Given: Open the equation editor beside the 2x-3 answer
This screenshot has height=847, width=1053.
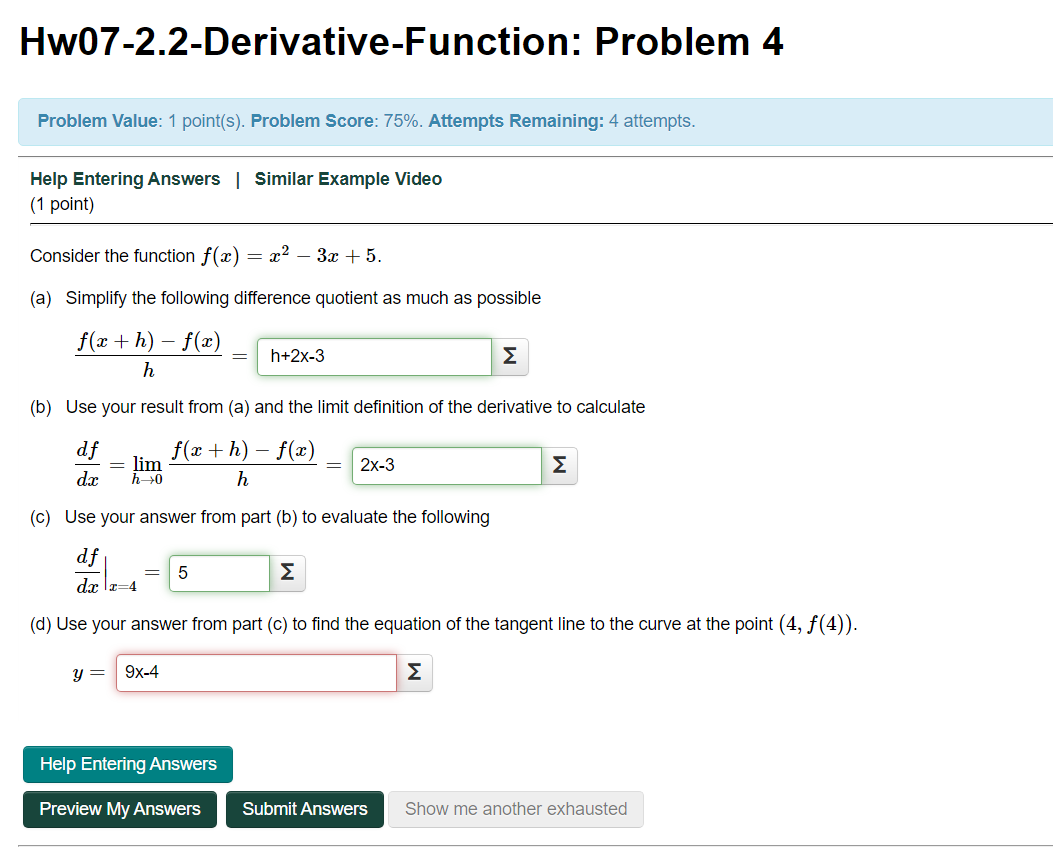Looking at the screenshot, I should [x=559, y=465].
